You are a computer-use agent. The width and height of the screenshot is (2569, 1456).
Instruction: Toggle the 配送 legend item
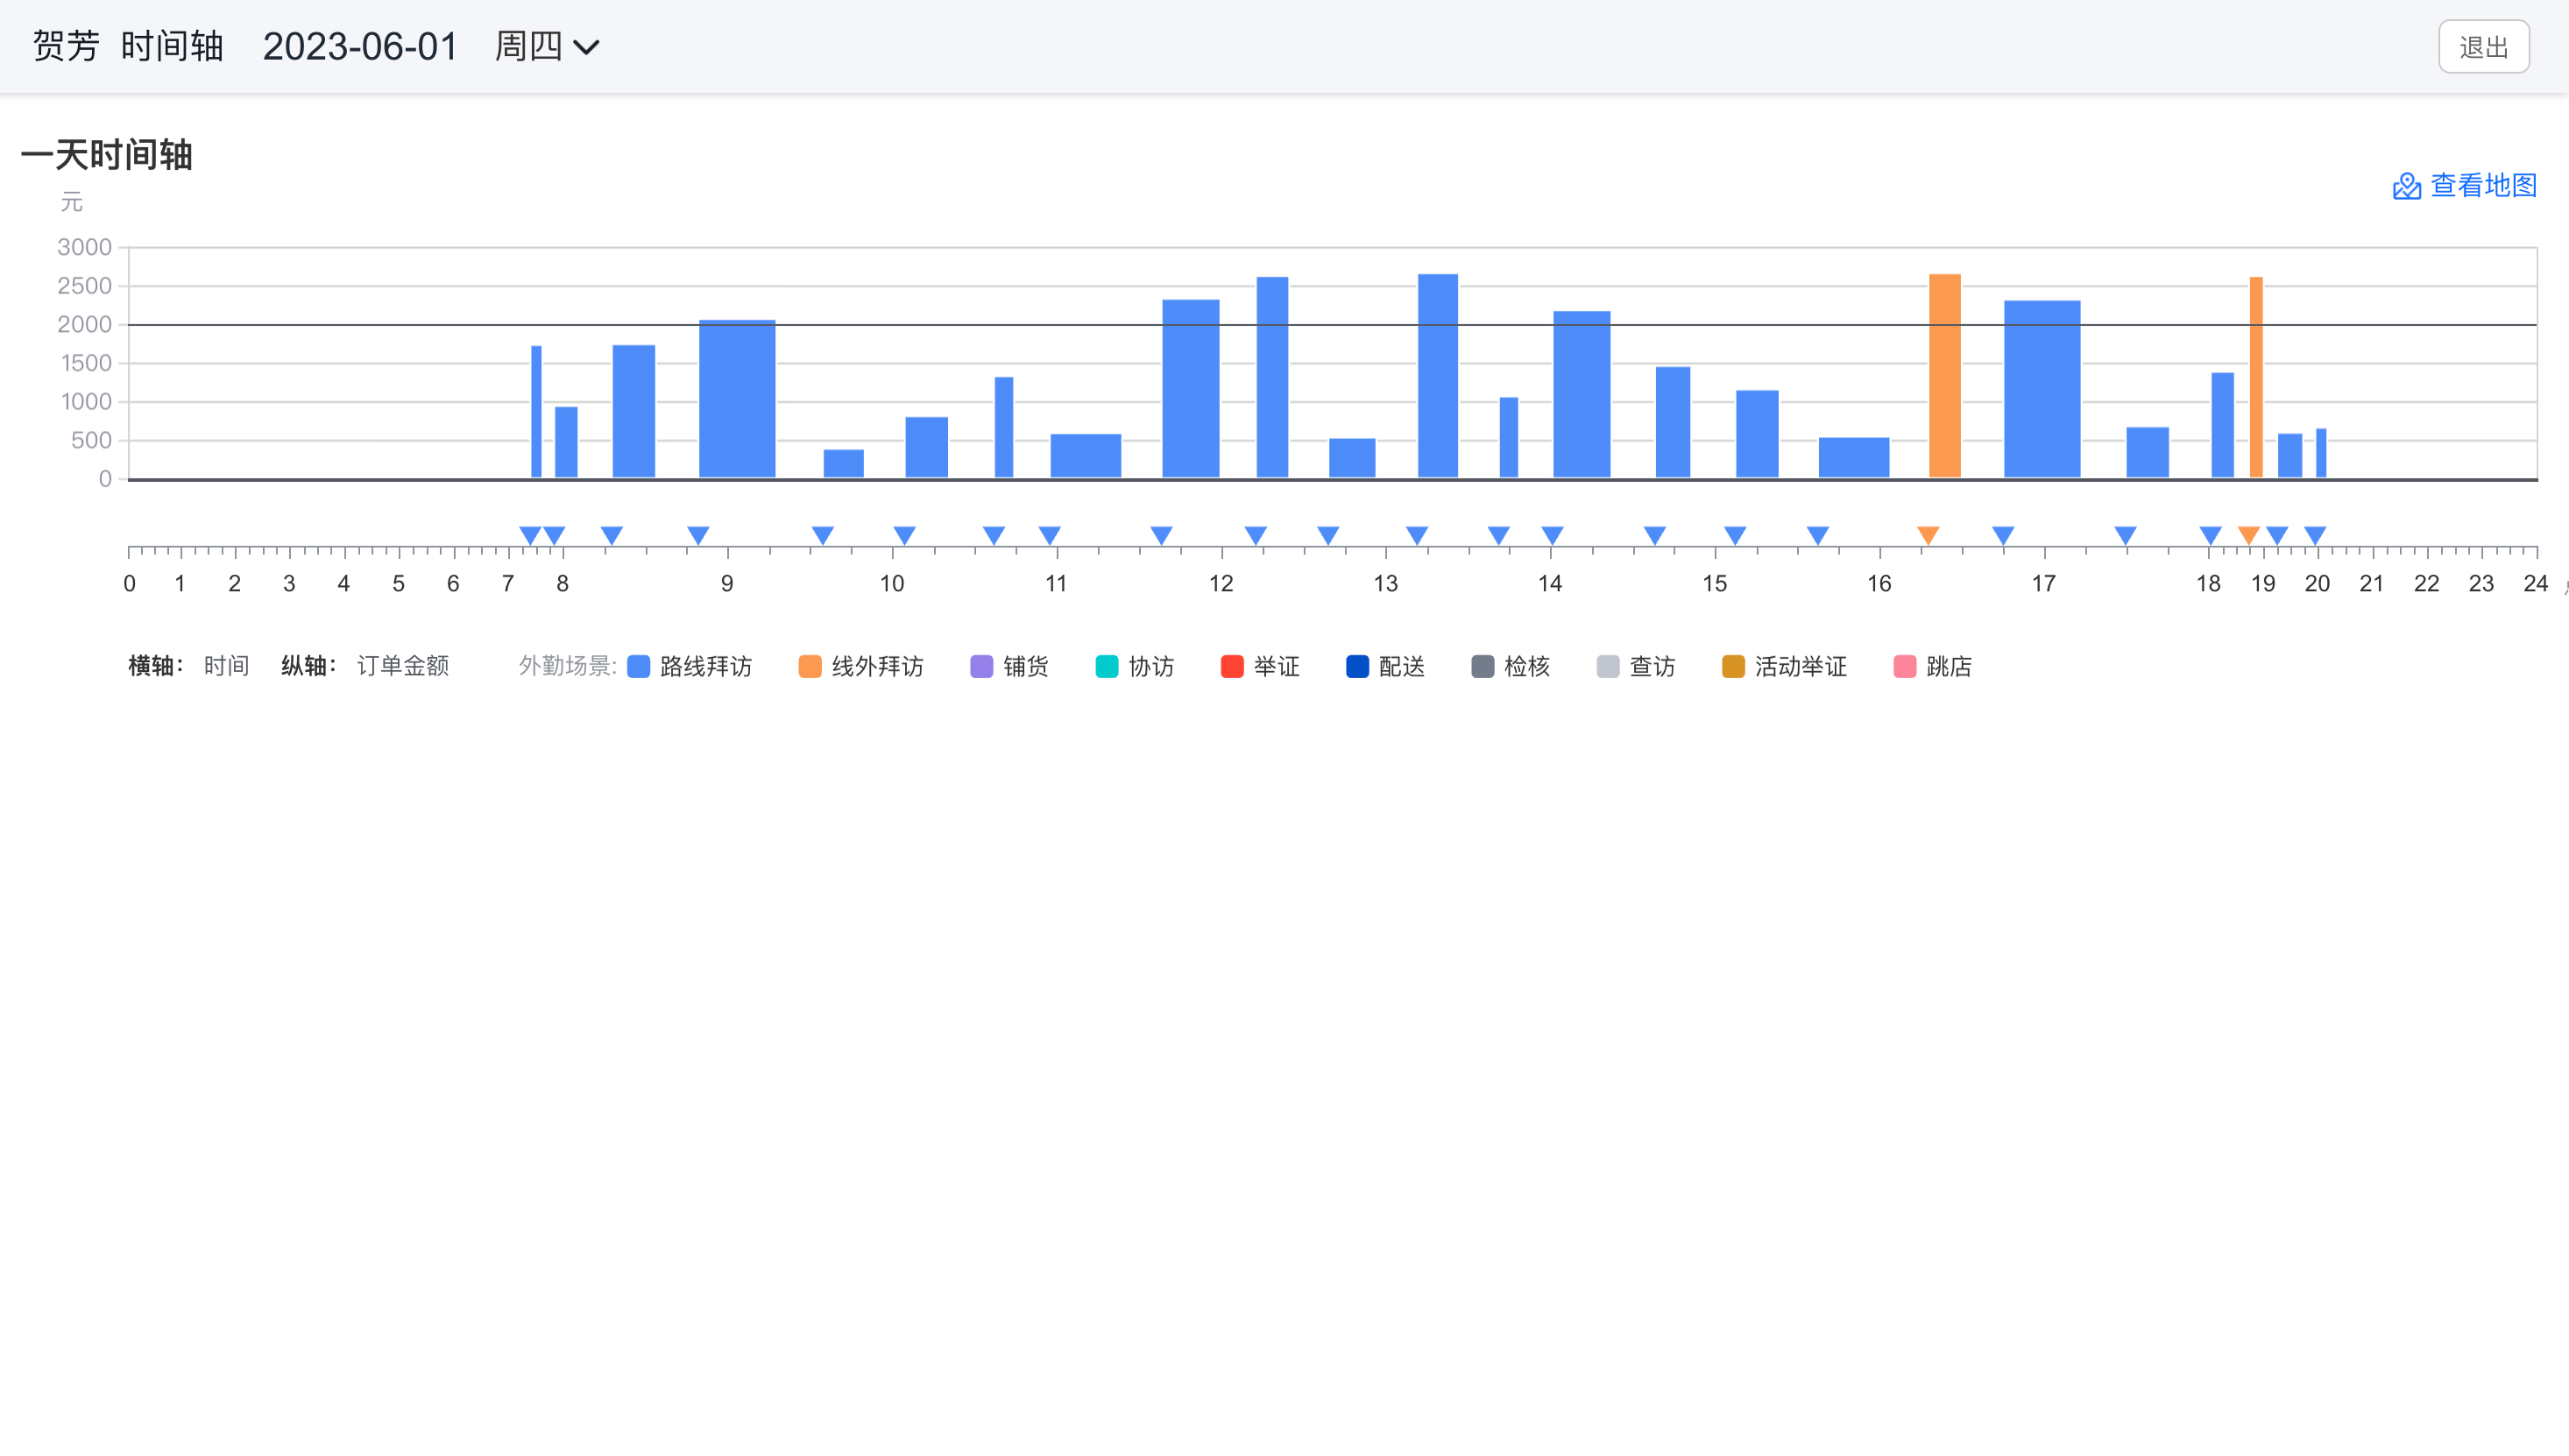coord(1385,667)
